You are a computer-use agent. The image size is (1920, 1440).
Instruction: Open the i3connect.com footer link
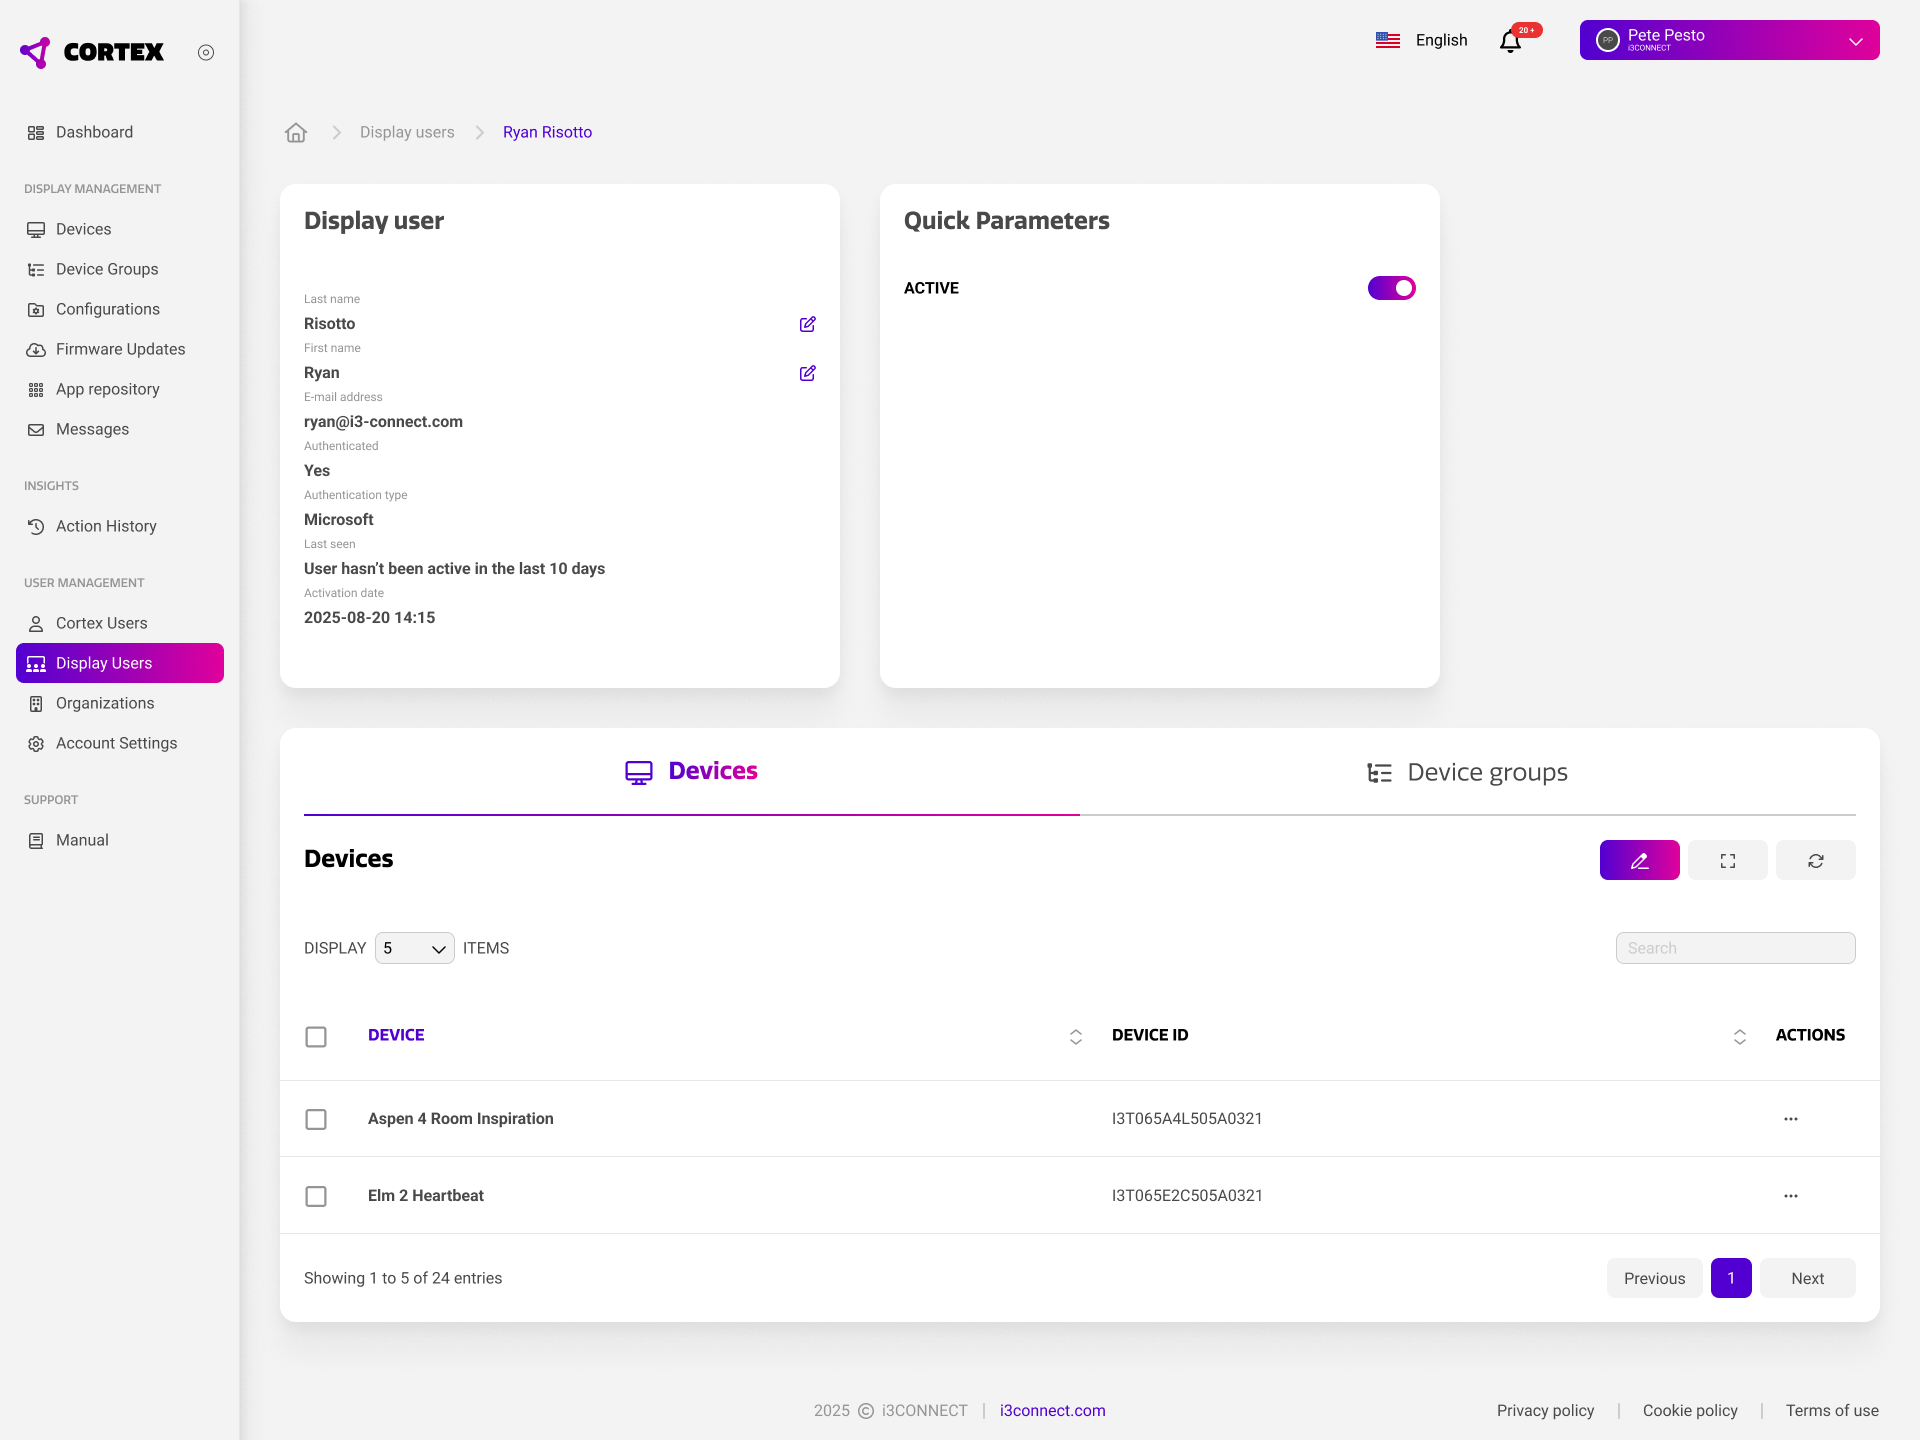coord(1052,1410)
